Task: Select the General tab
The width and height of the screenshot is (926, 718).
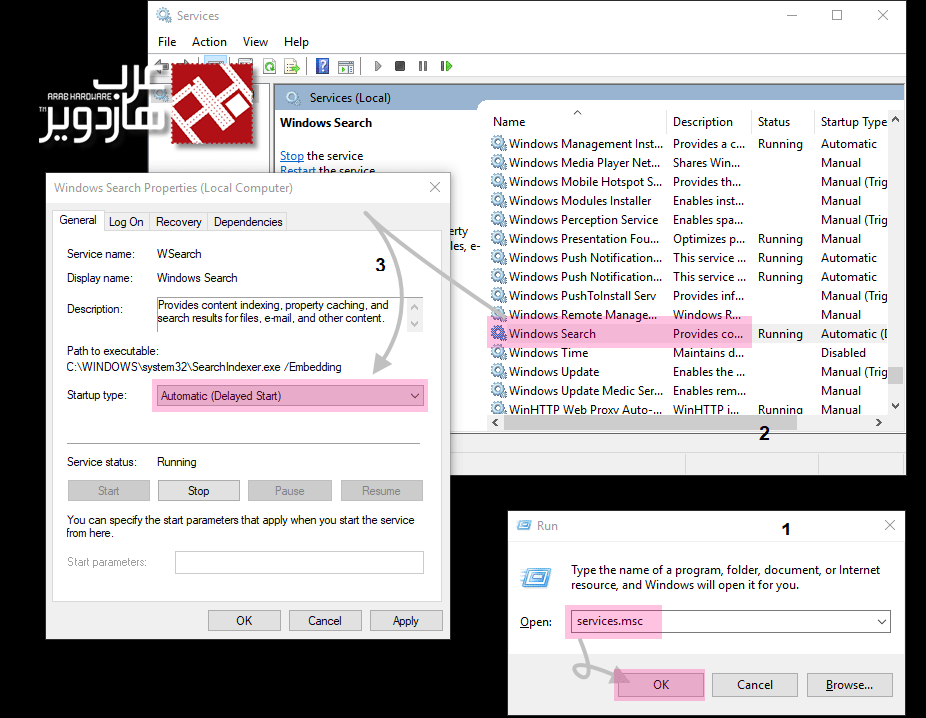Action: click(x=78, y=220)
